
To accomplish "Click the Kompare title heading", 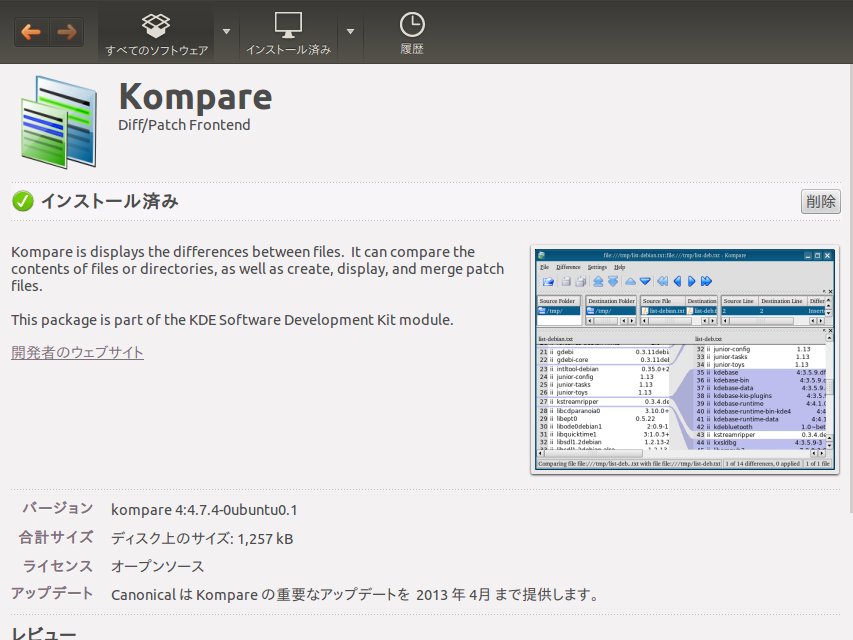I will click(195, 97).
